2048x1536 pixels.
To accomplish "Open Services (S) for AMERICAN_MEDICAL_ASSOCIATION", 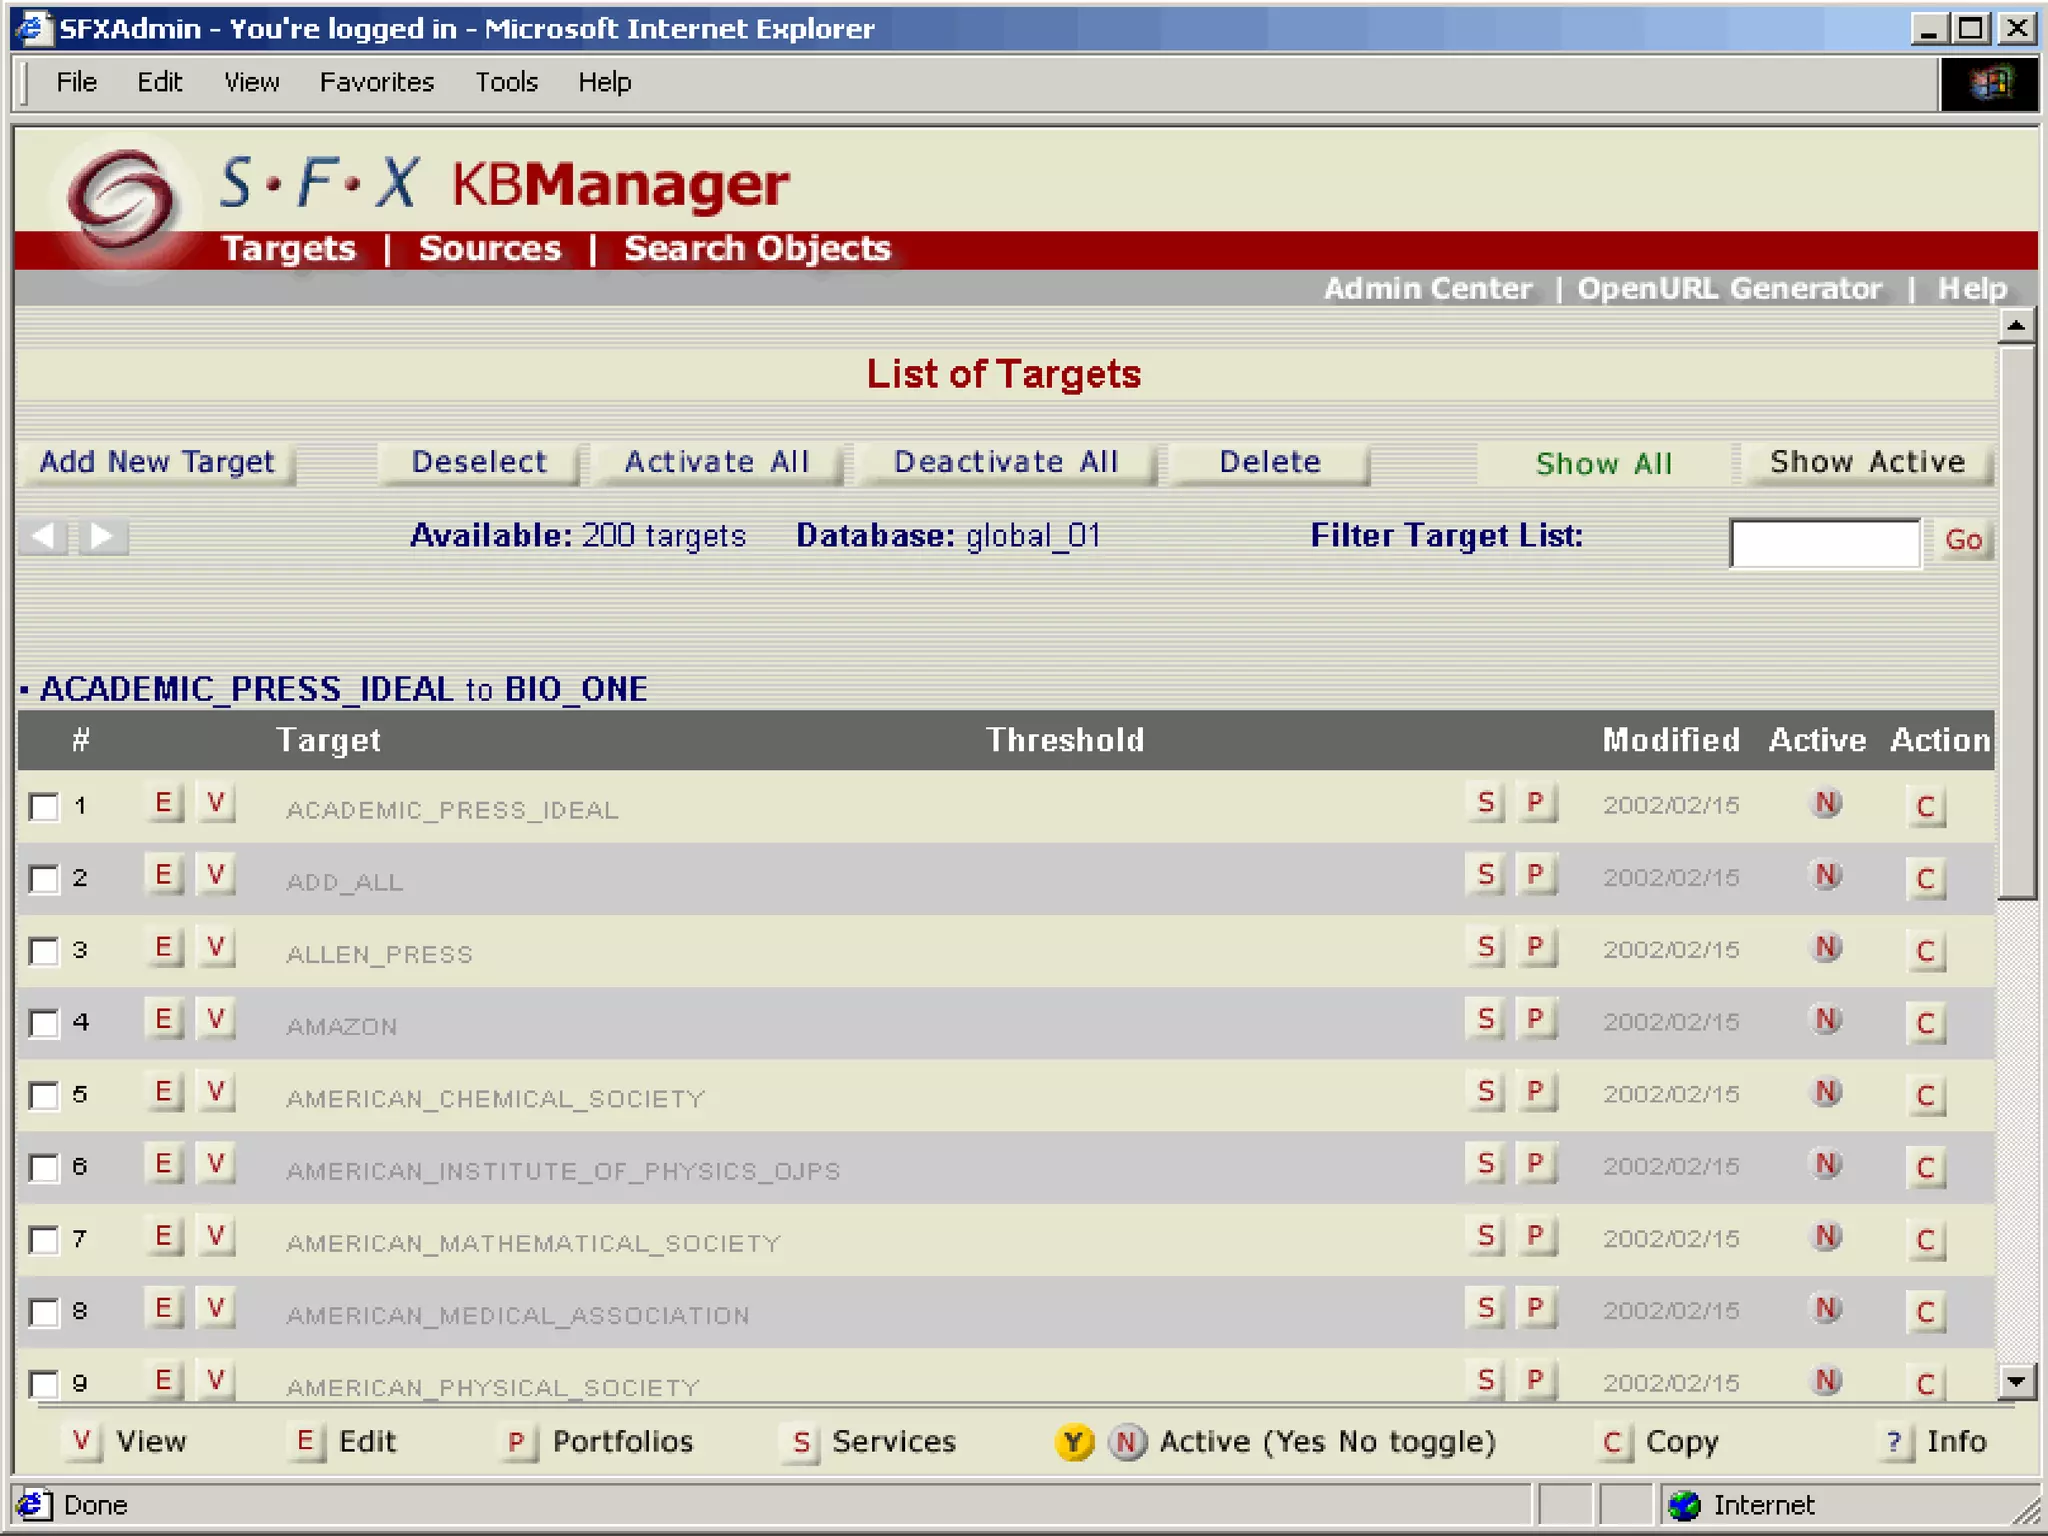I will click(1486, 1309).
